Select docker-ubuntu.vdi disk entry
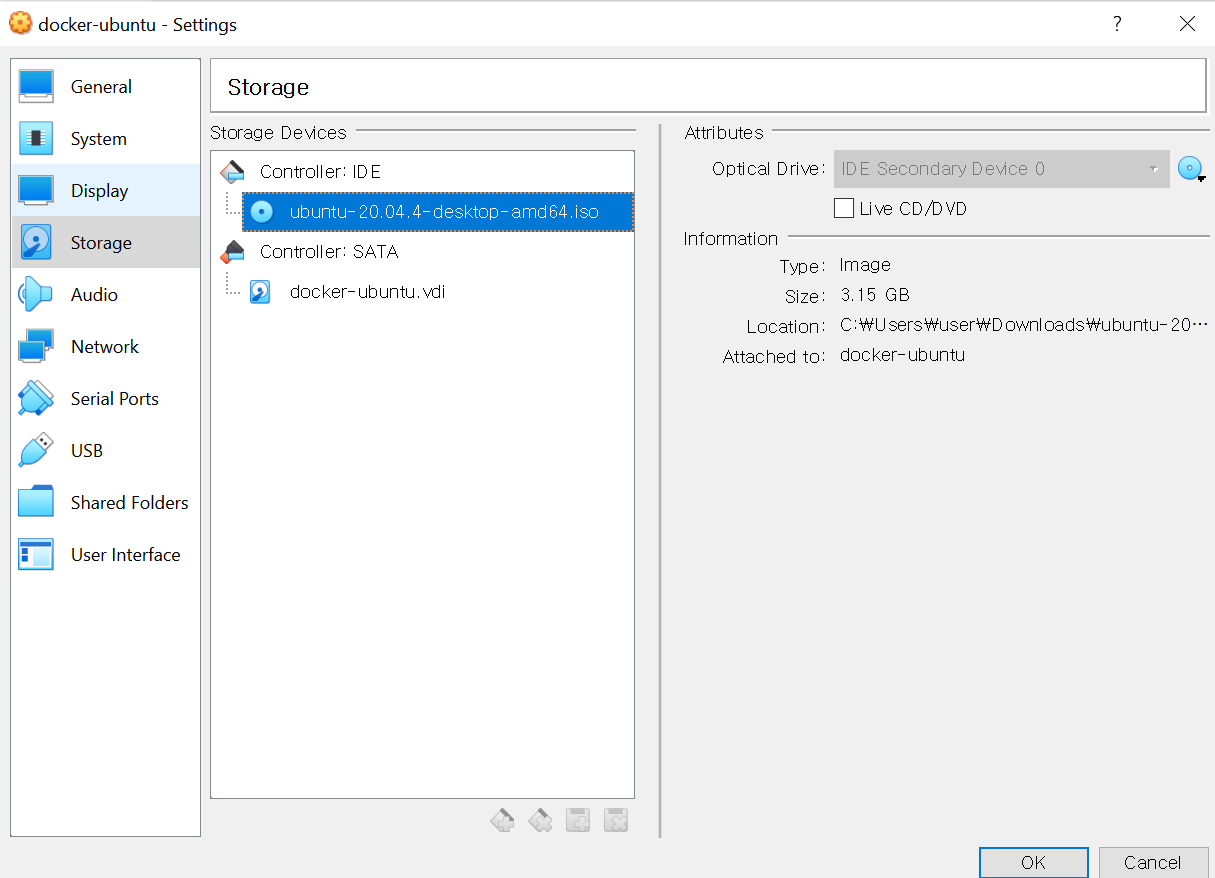The width and height of the screenshot is (1215, 878). click(x=367, y=292)
